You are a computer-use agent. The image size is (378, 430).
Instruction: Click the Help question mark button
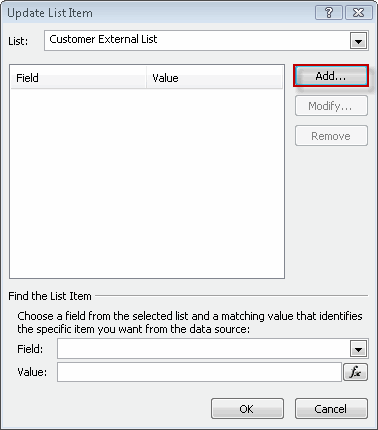pos(329,13)
